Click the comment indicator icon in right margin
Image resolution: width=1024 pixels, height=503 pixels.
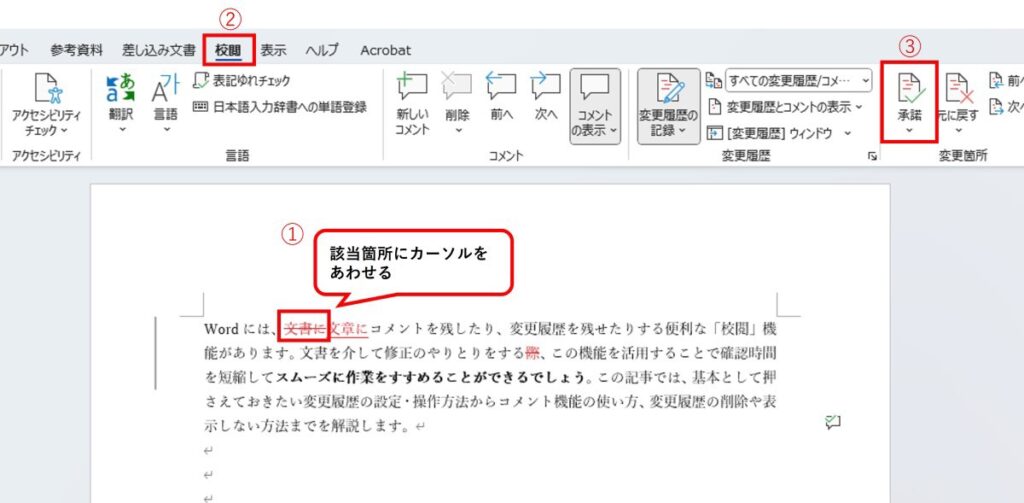pyautogui.click(x=832, y=422)
